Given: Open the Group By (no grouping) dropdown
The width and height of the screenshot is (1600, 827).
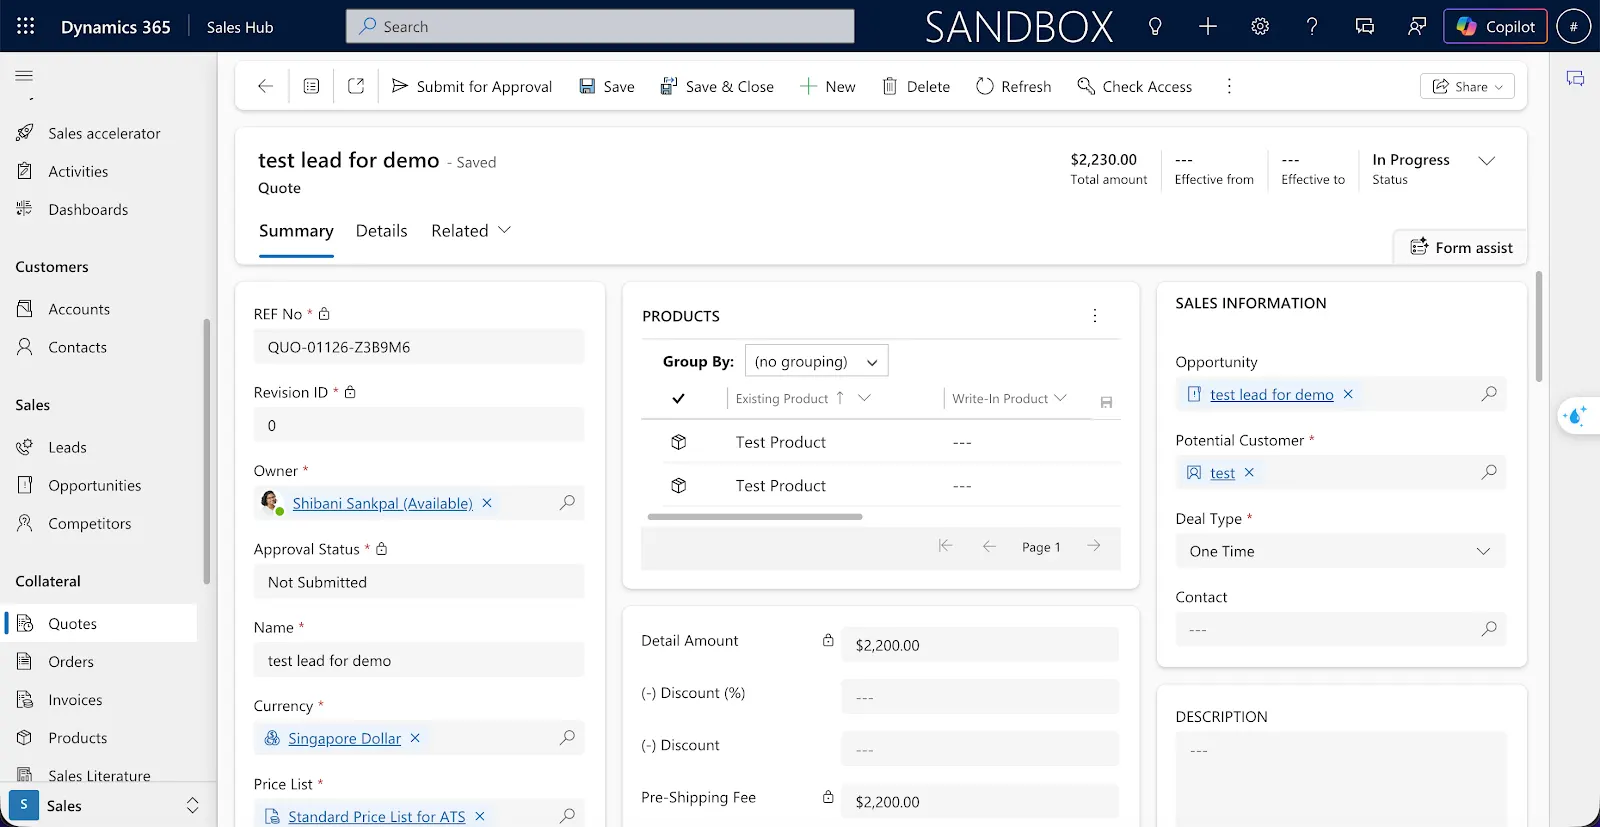Looking at the screenshot, I should click(816, 361).
